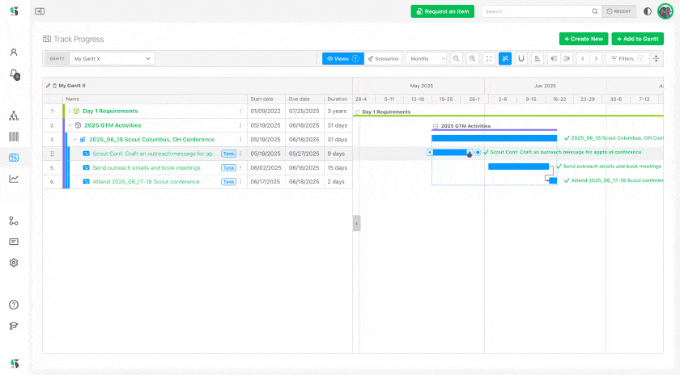Collapse the grid panel splitter arrow

356,223
